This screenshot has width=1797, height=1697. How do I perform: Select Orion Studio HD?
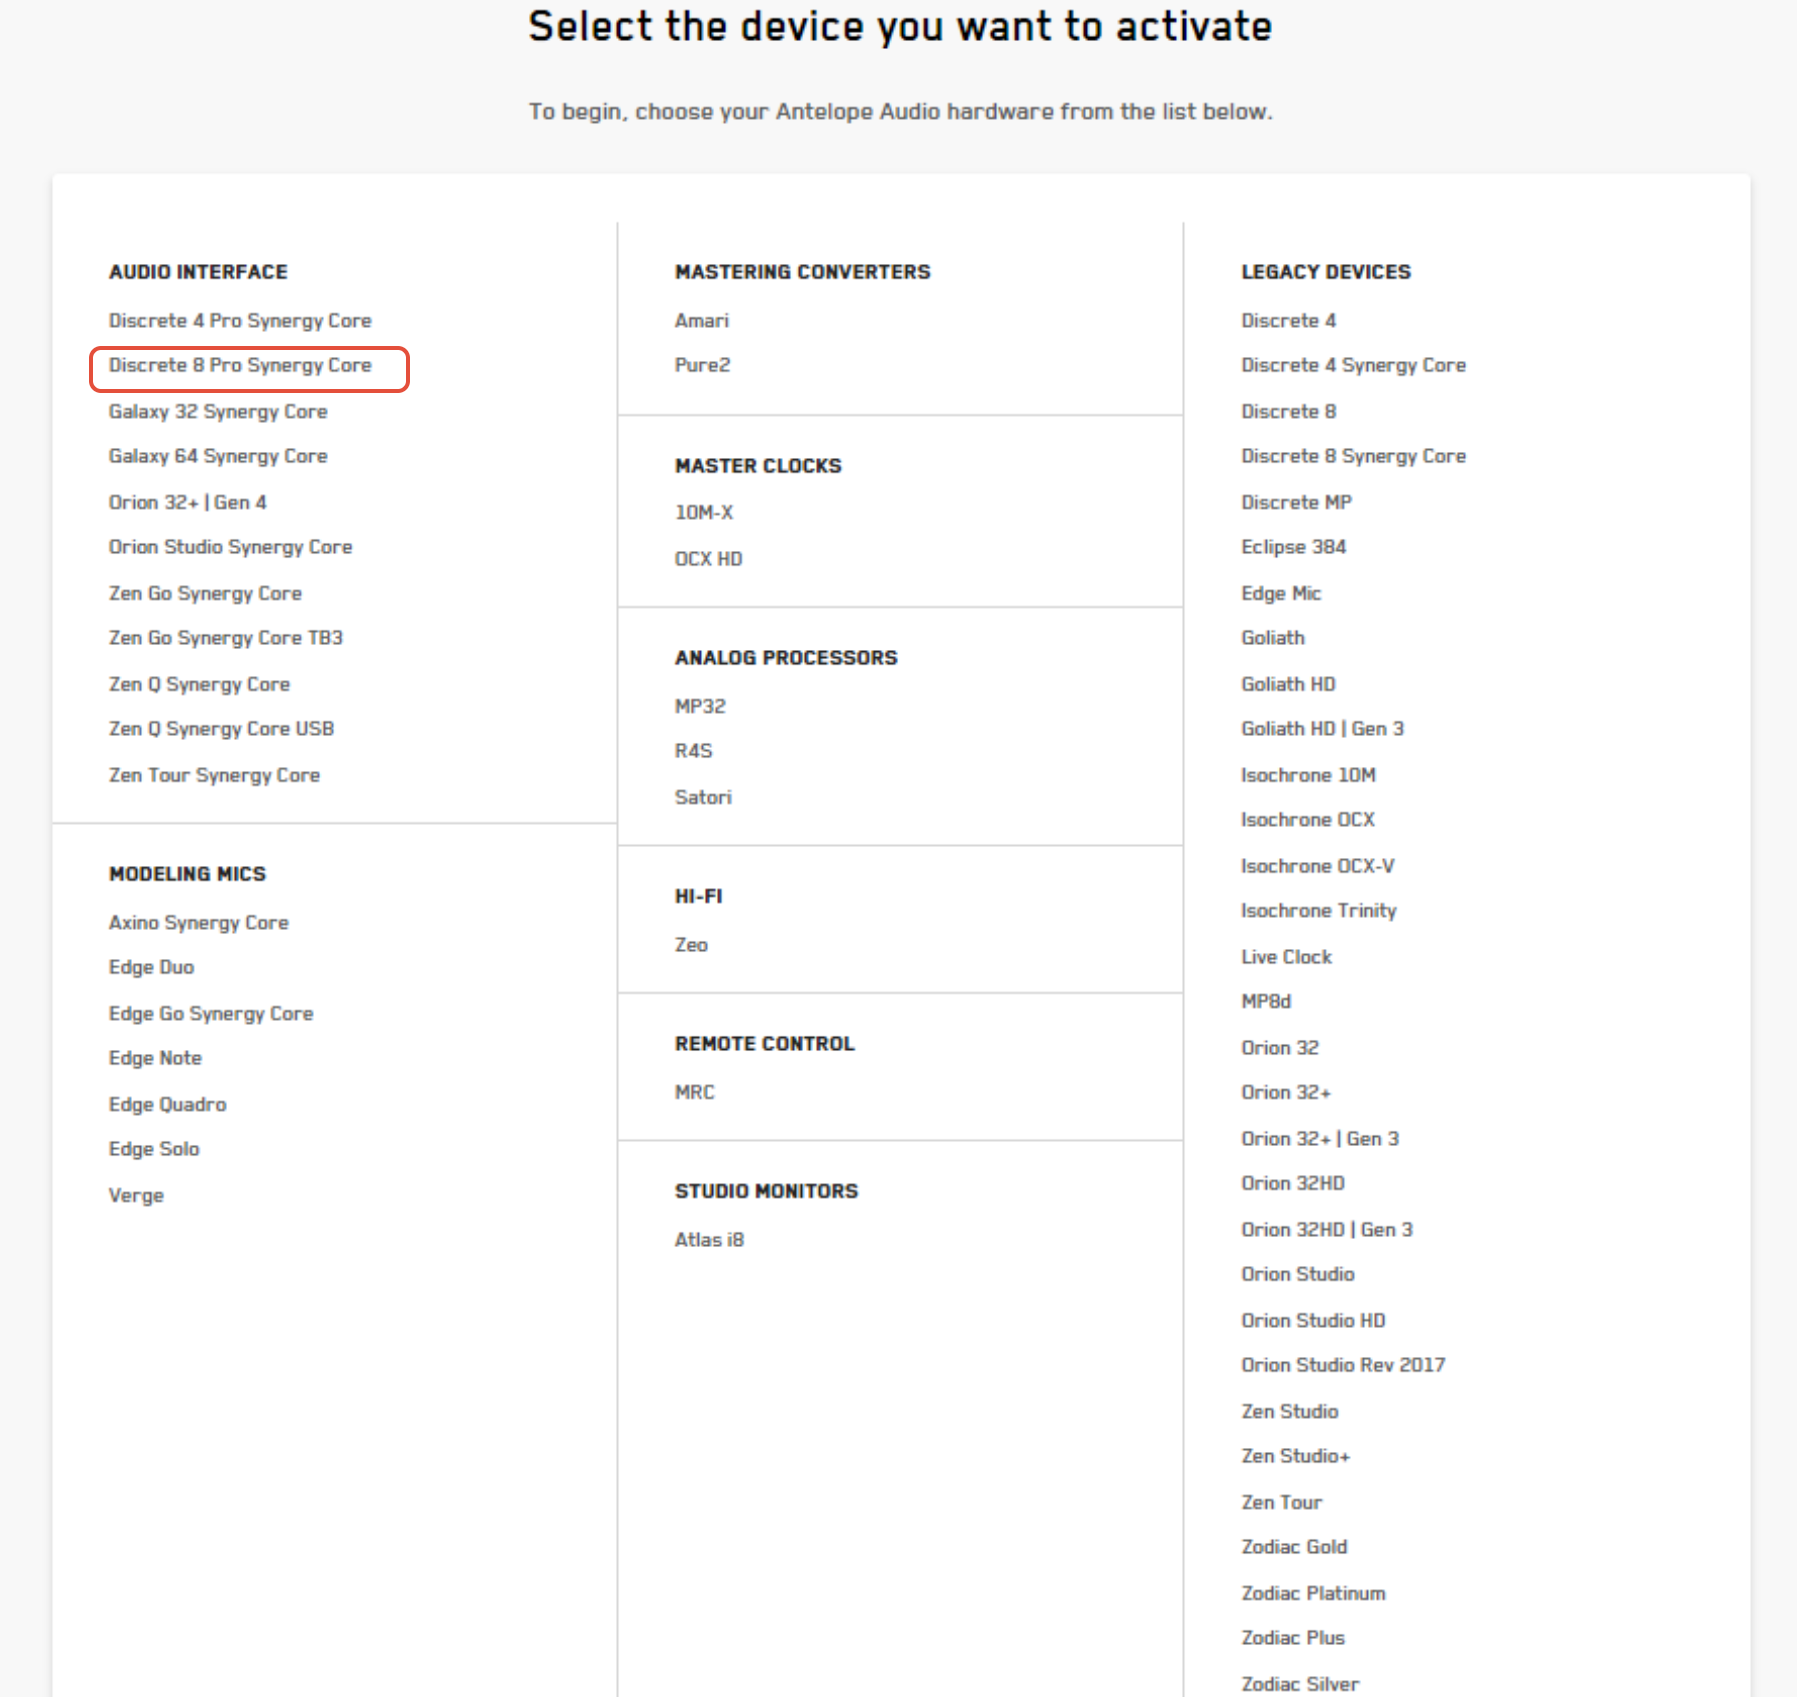click(x=1314, y=1321)
